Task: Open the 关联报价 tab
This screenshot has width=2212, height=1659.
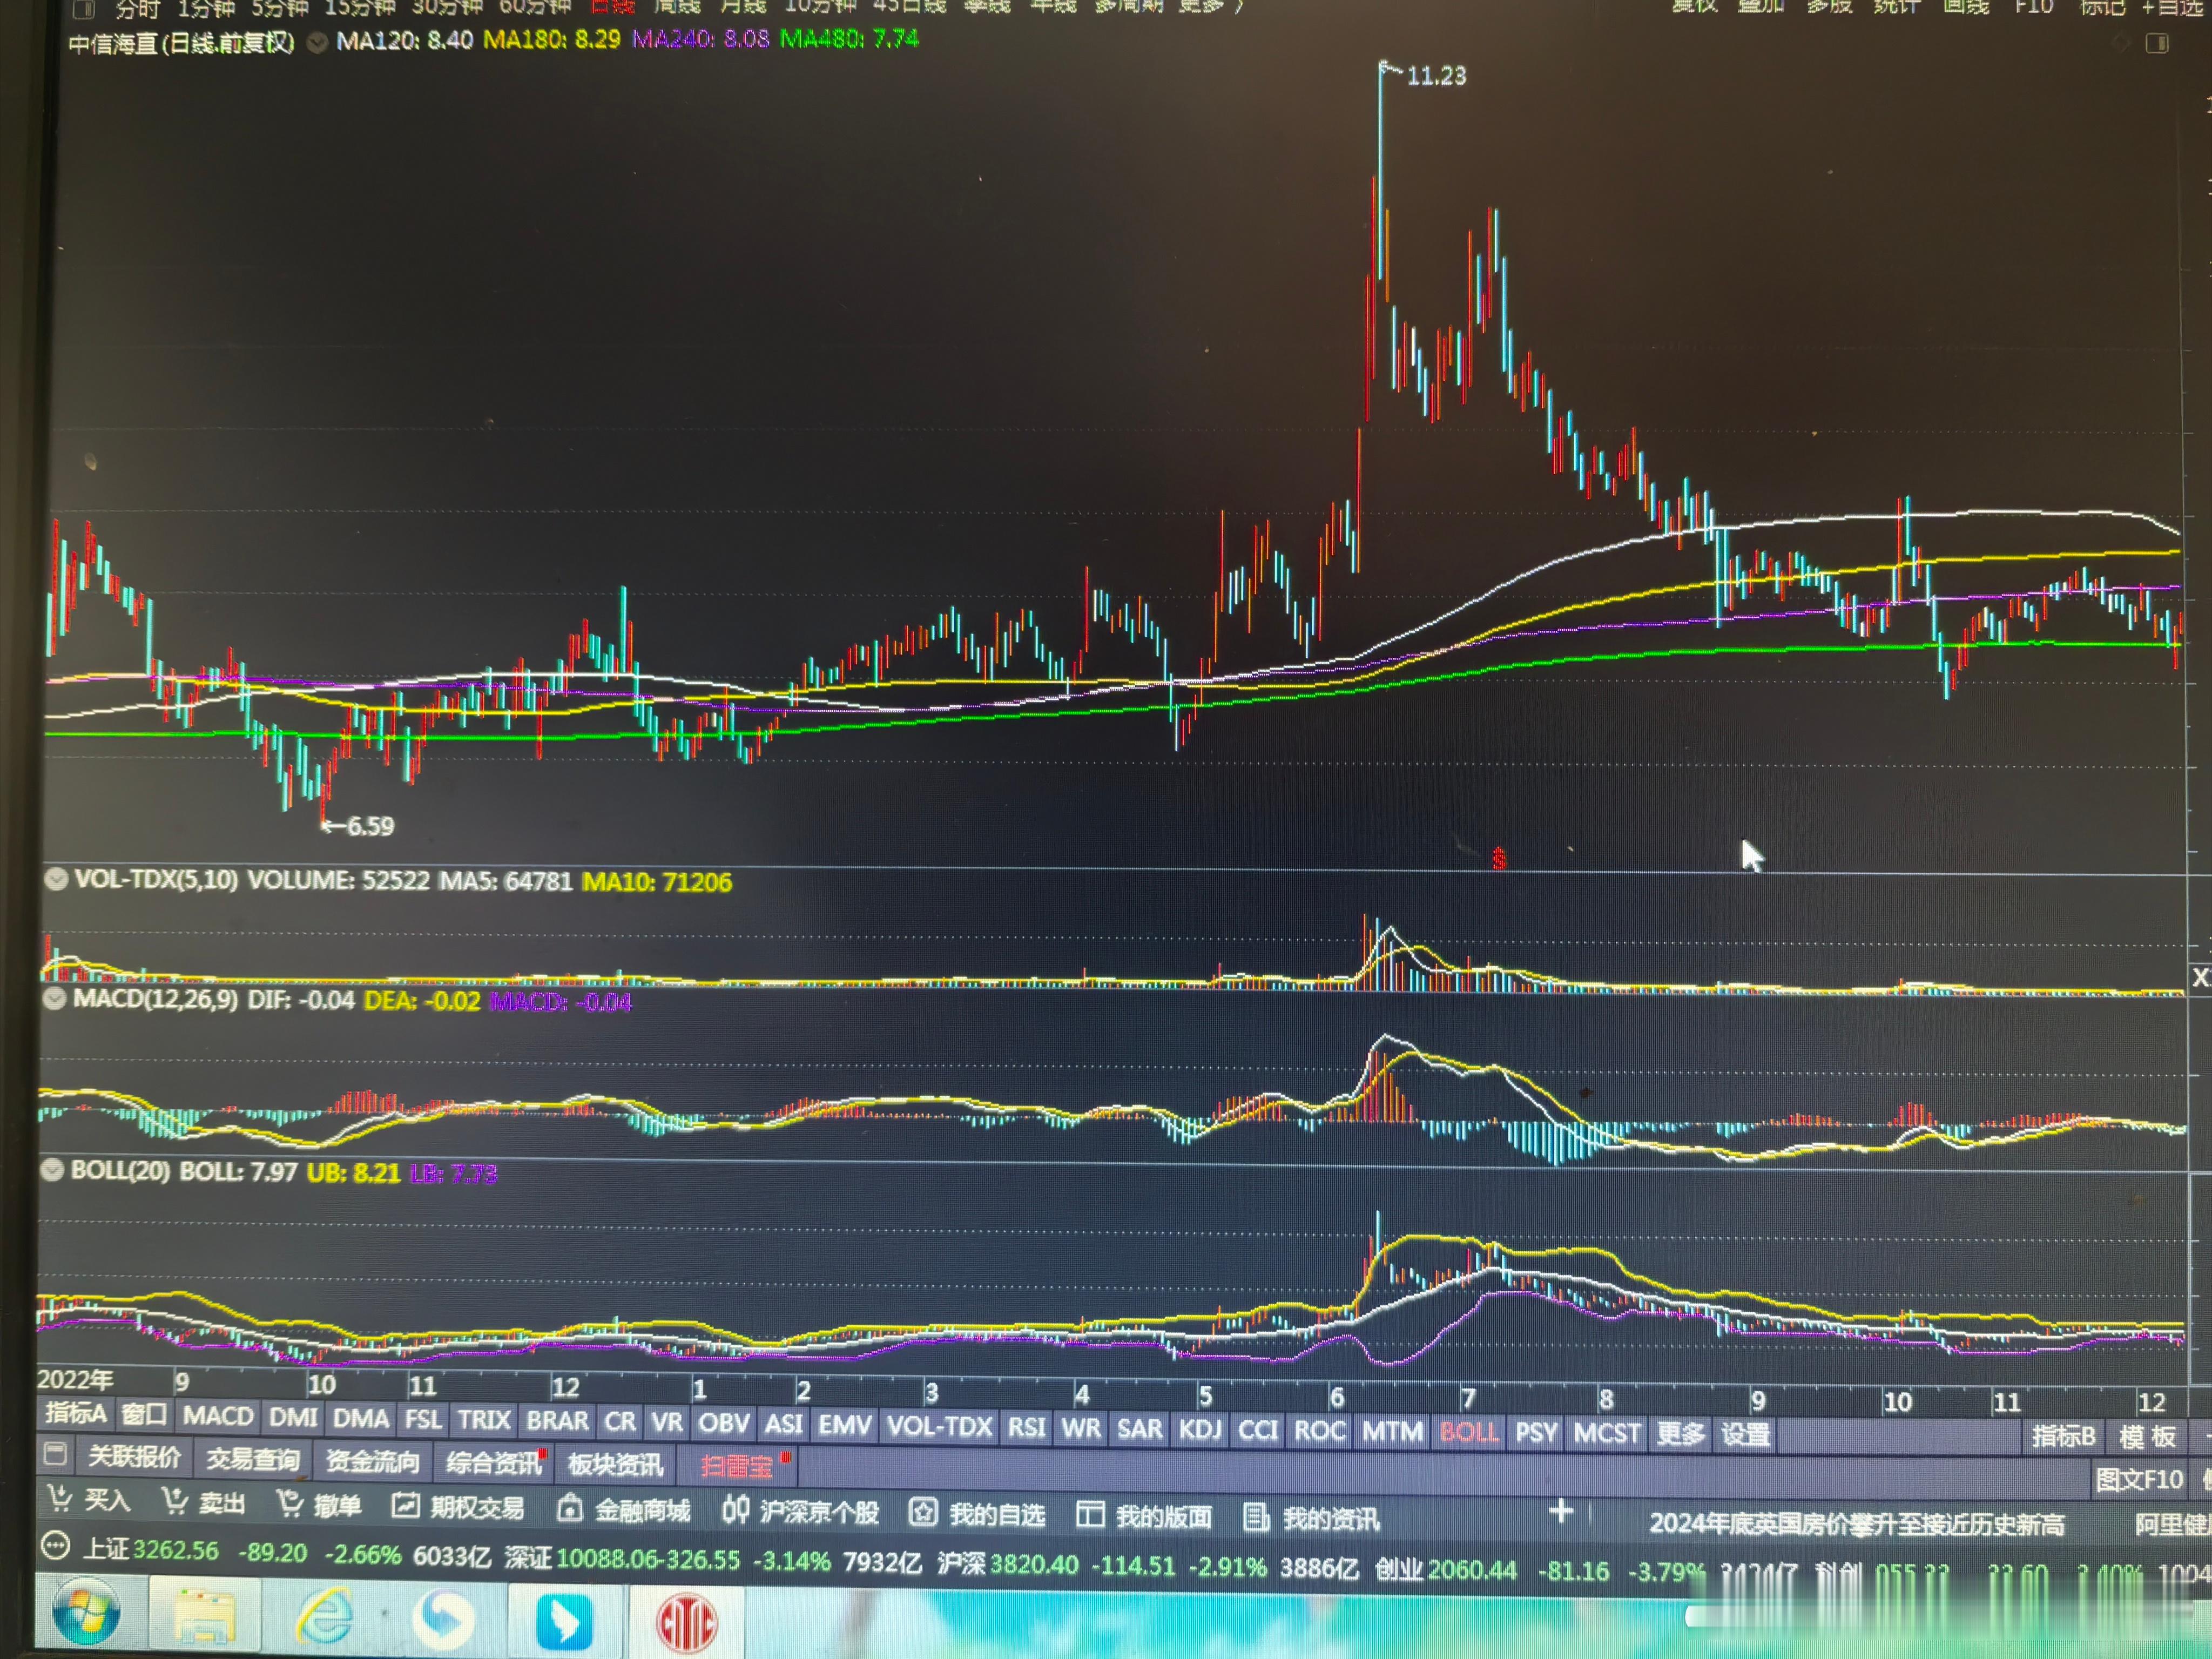Action: [x=134, y=1456]
